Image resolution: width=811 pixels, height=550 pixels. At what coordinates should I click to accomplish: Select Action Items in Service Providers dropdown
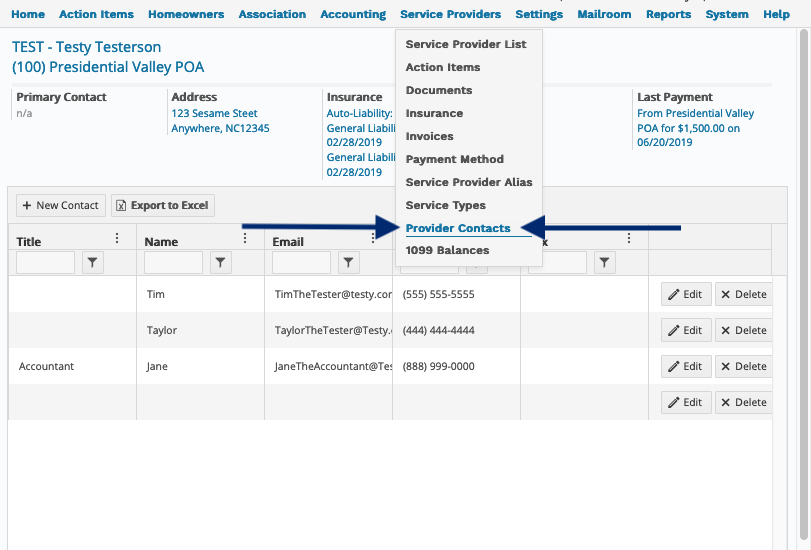[443, 67]
